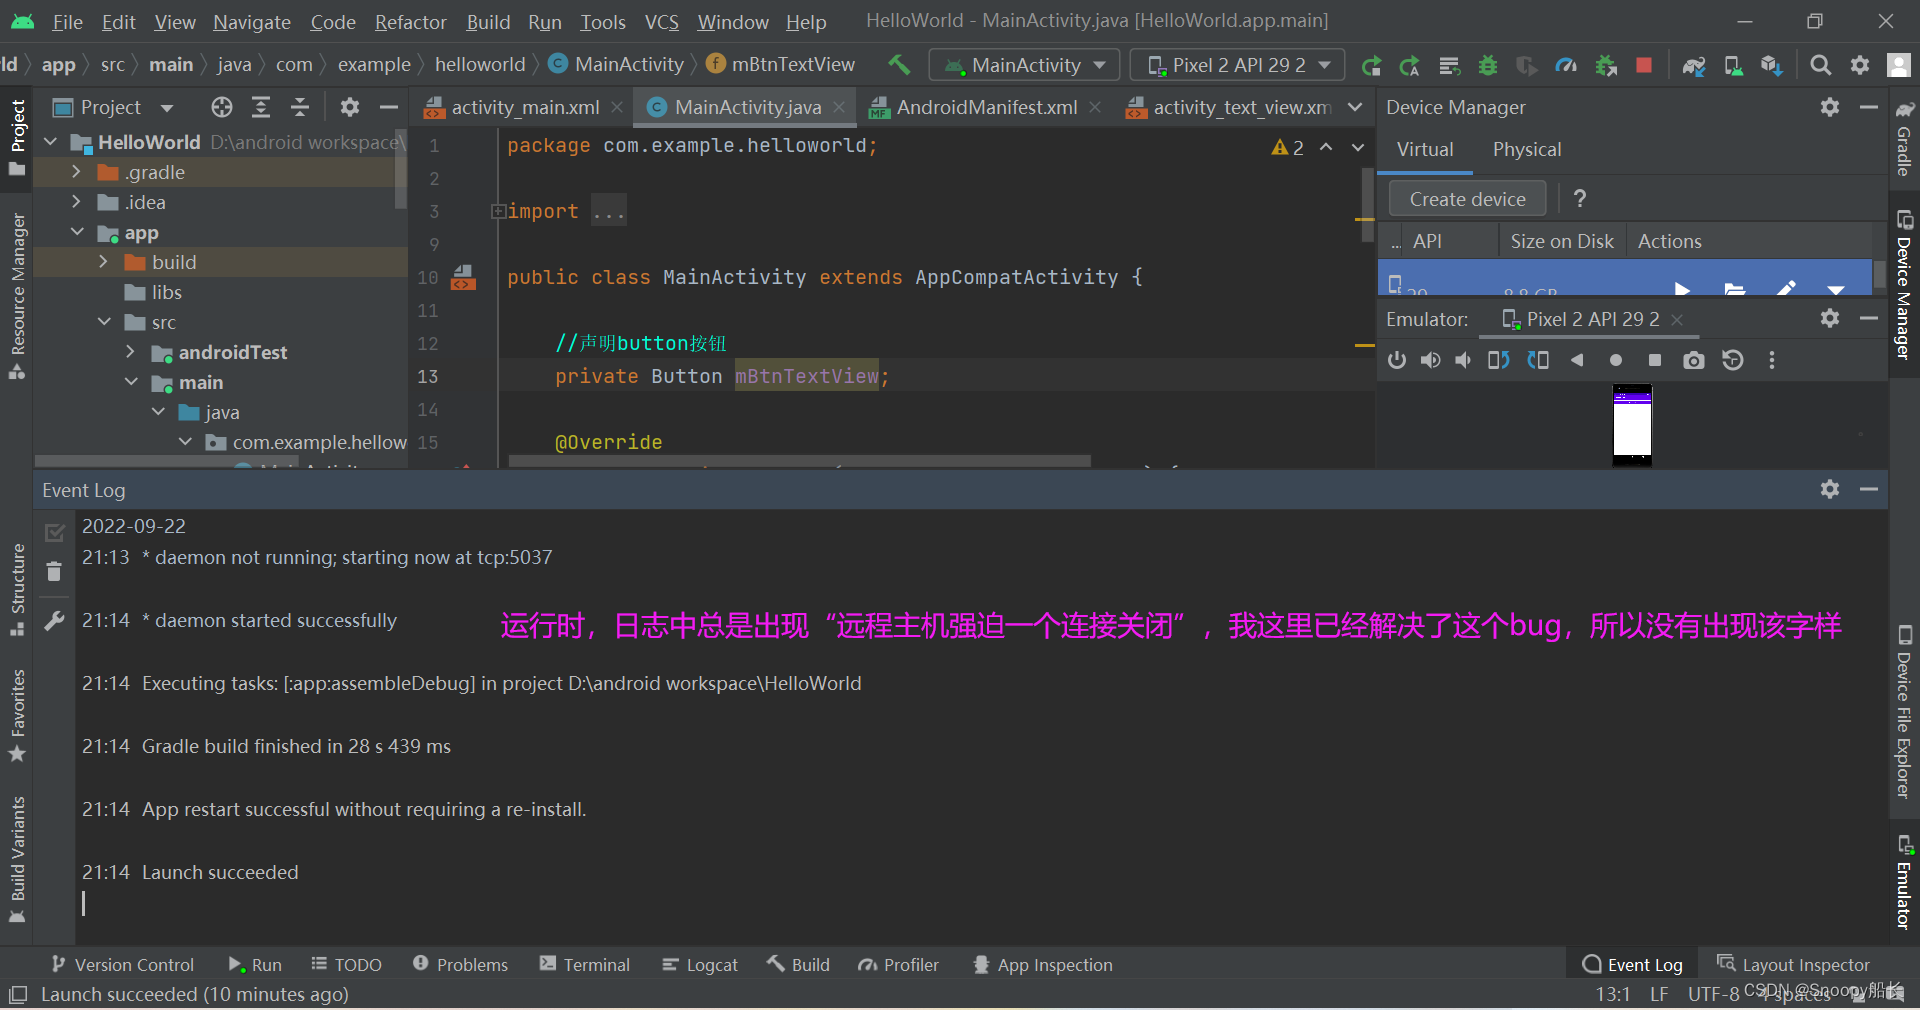
Task: Close the MainActivity.java tab
Action: pos(839,107)
